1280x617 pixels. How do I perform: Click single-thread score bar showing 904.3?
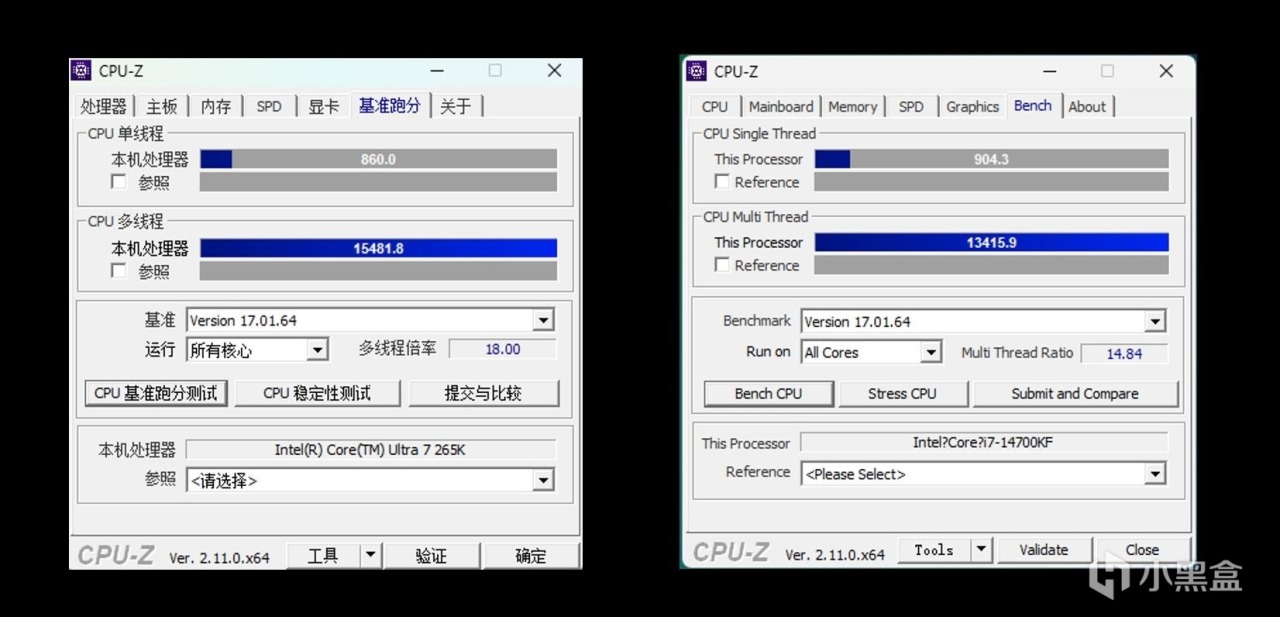[991, 159]
